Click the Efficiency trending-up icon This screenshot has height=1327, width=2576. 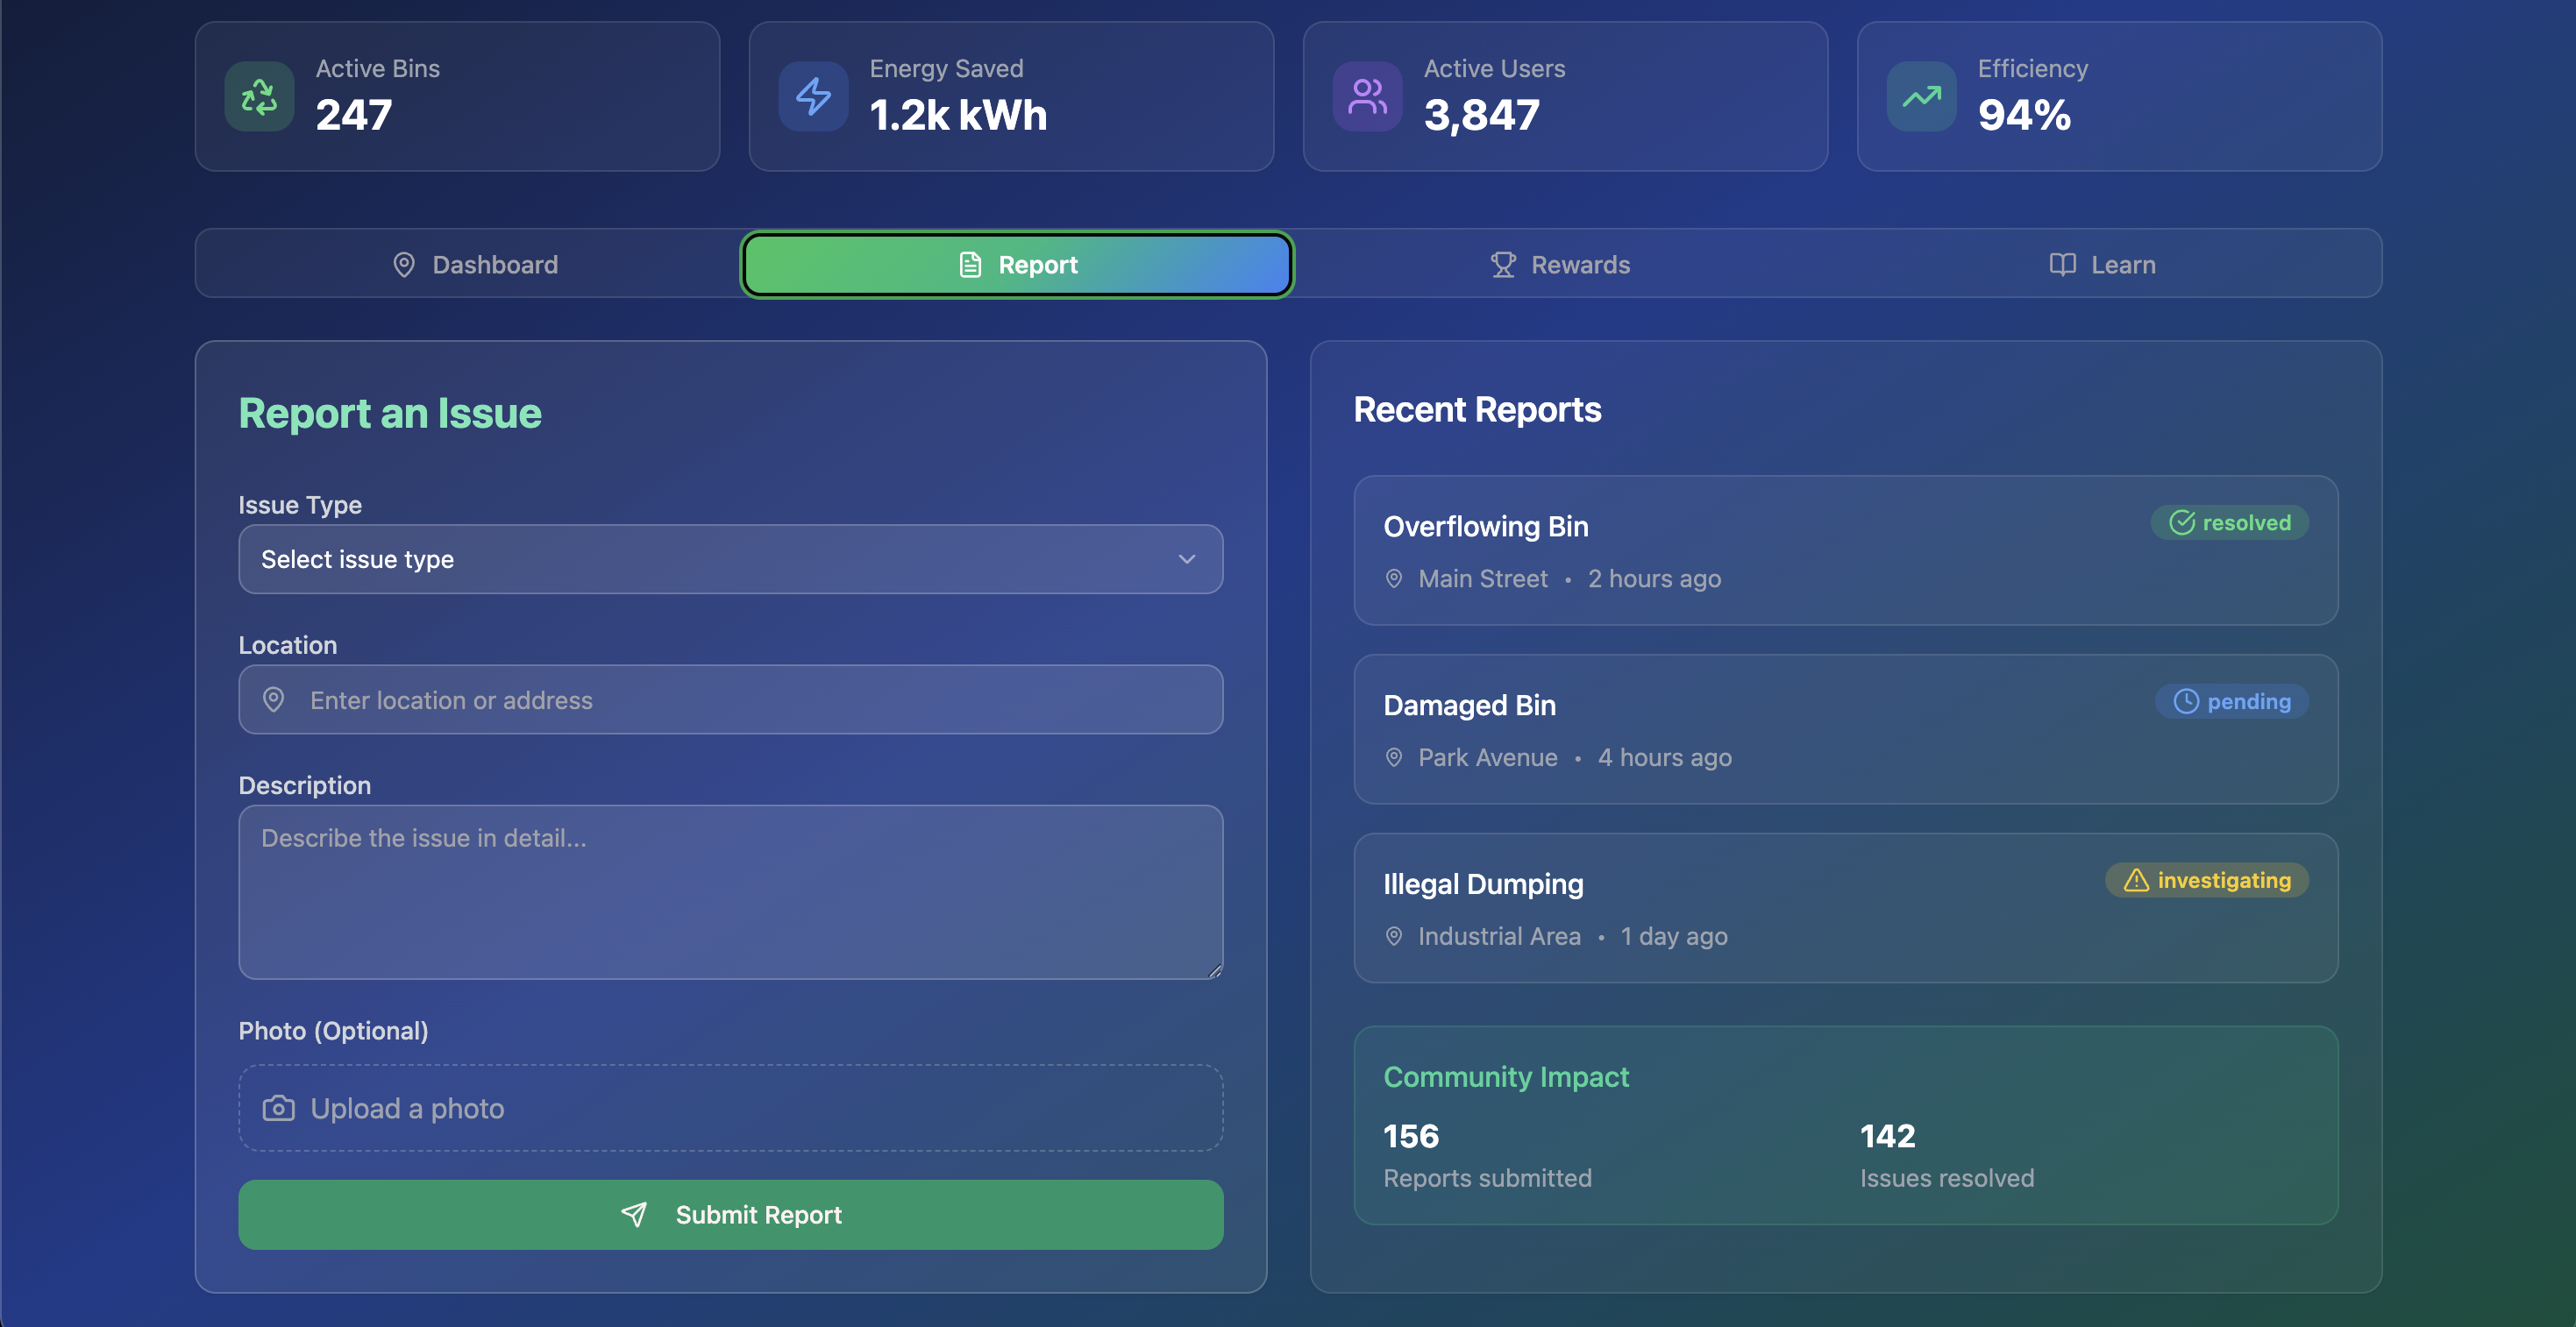point(1921,97)
